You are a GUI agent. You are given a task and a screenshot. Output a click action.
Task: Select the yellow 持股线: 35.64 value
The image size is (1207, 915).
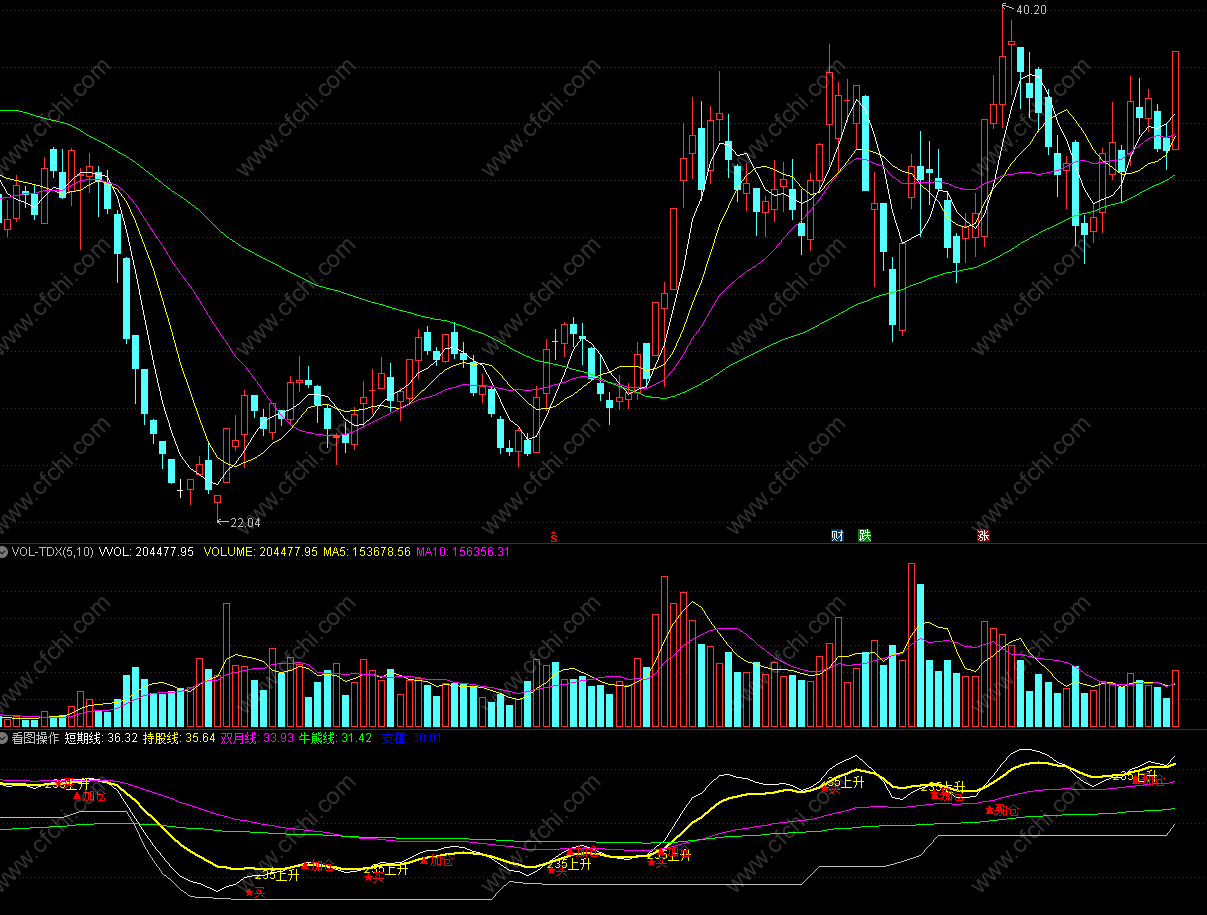[179, 738]
